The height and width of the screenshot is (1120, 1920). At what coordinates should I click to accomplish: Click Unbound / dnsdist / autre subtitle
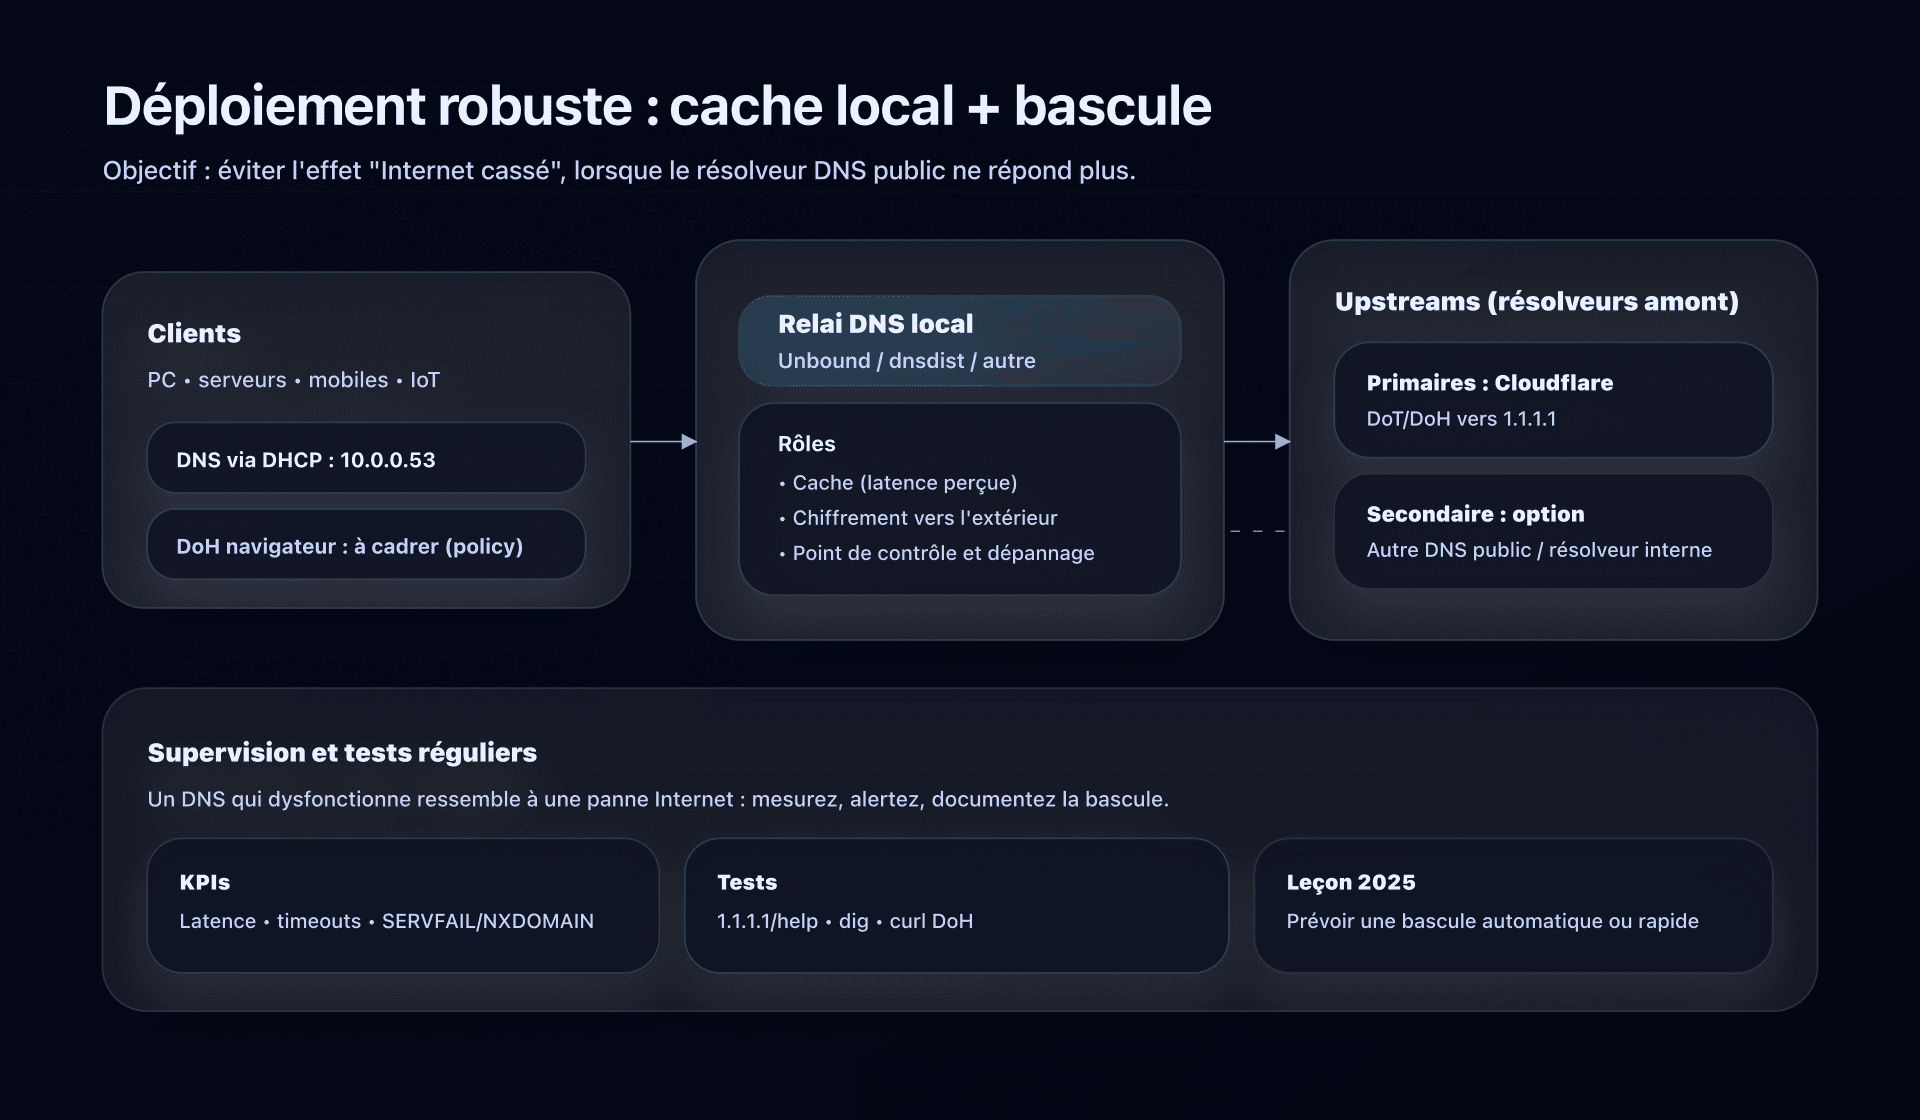coord(907,361)
